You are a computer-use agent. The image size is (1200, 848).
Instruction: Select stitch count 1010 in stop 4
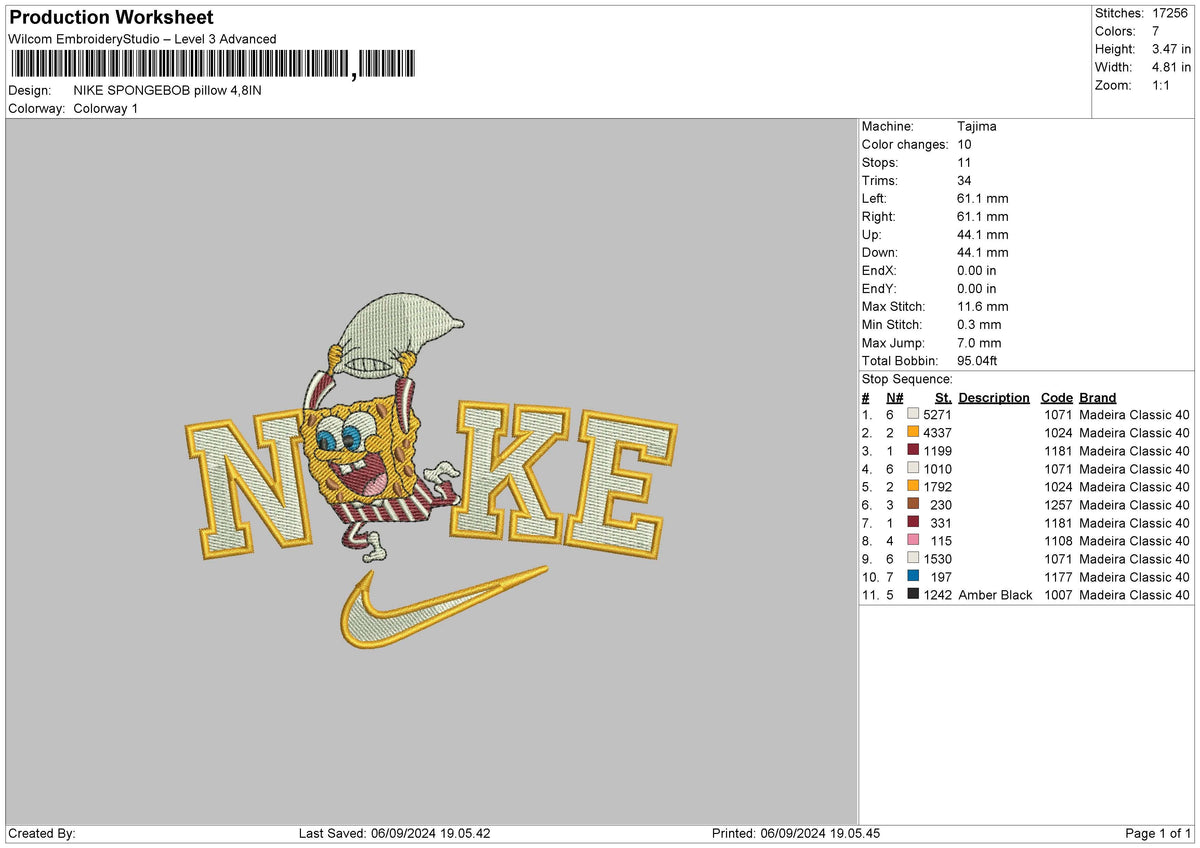click(x=938, y=469)
